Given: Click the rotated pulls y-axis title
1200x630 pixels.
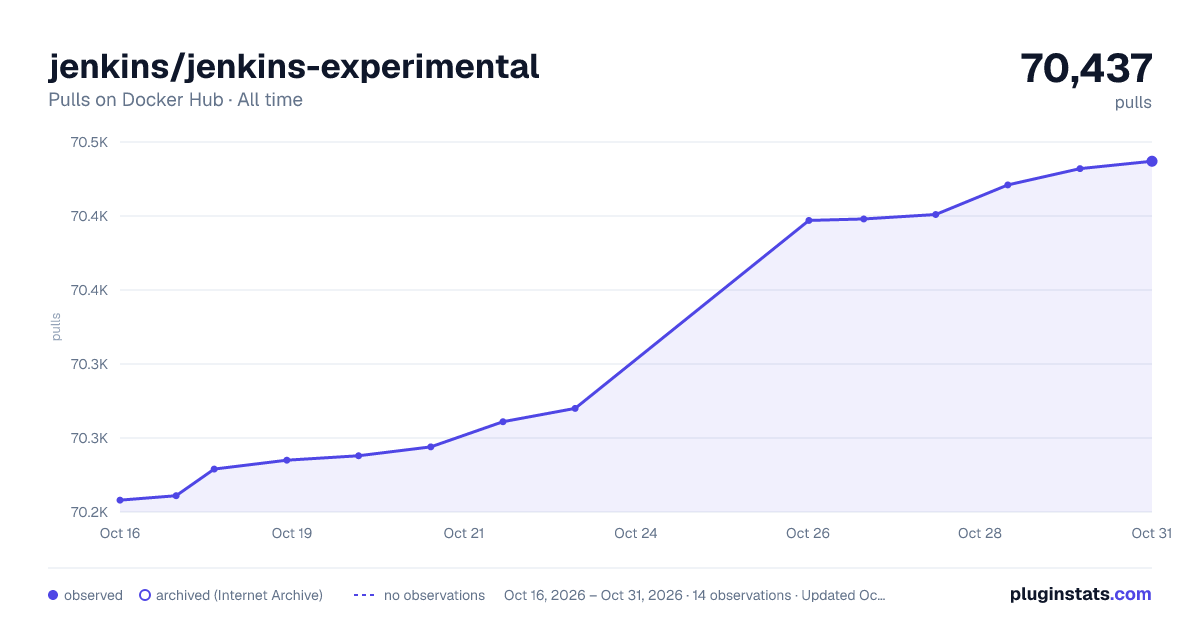Looking at the screenshot, I should (x=56, y=327).
